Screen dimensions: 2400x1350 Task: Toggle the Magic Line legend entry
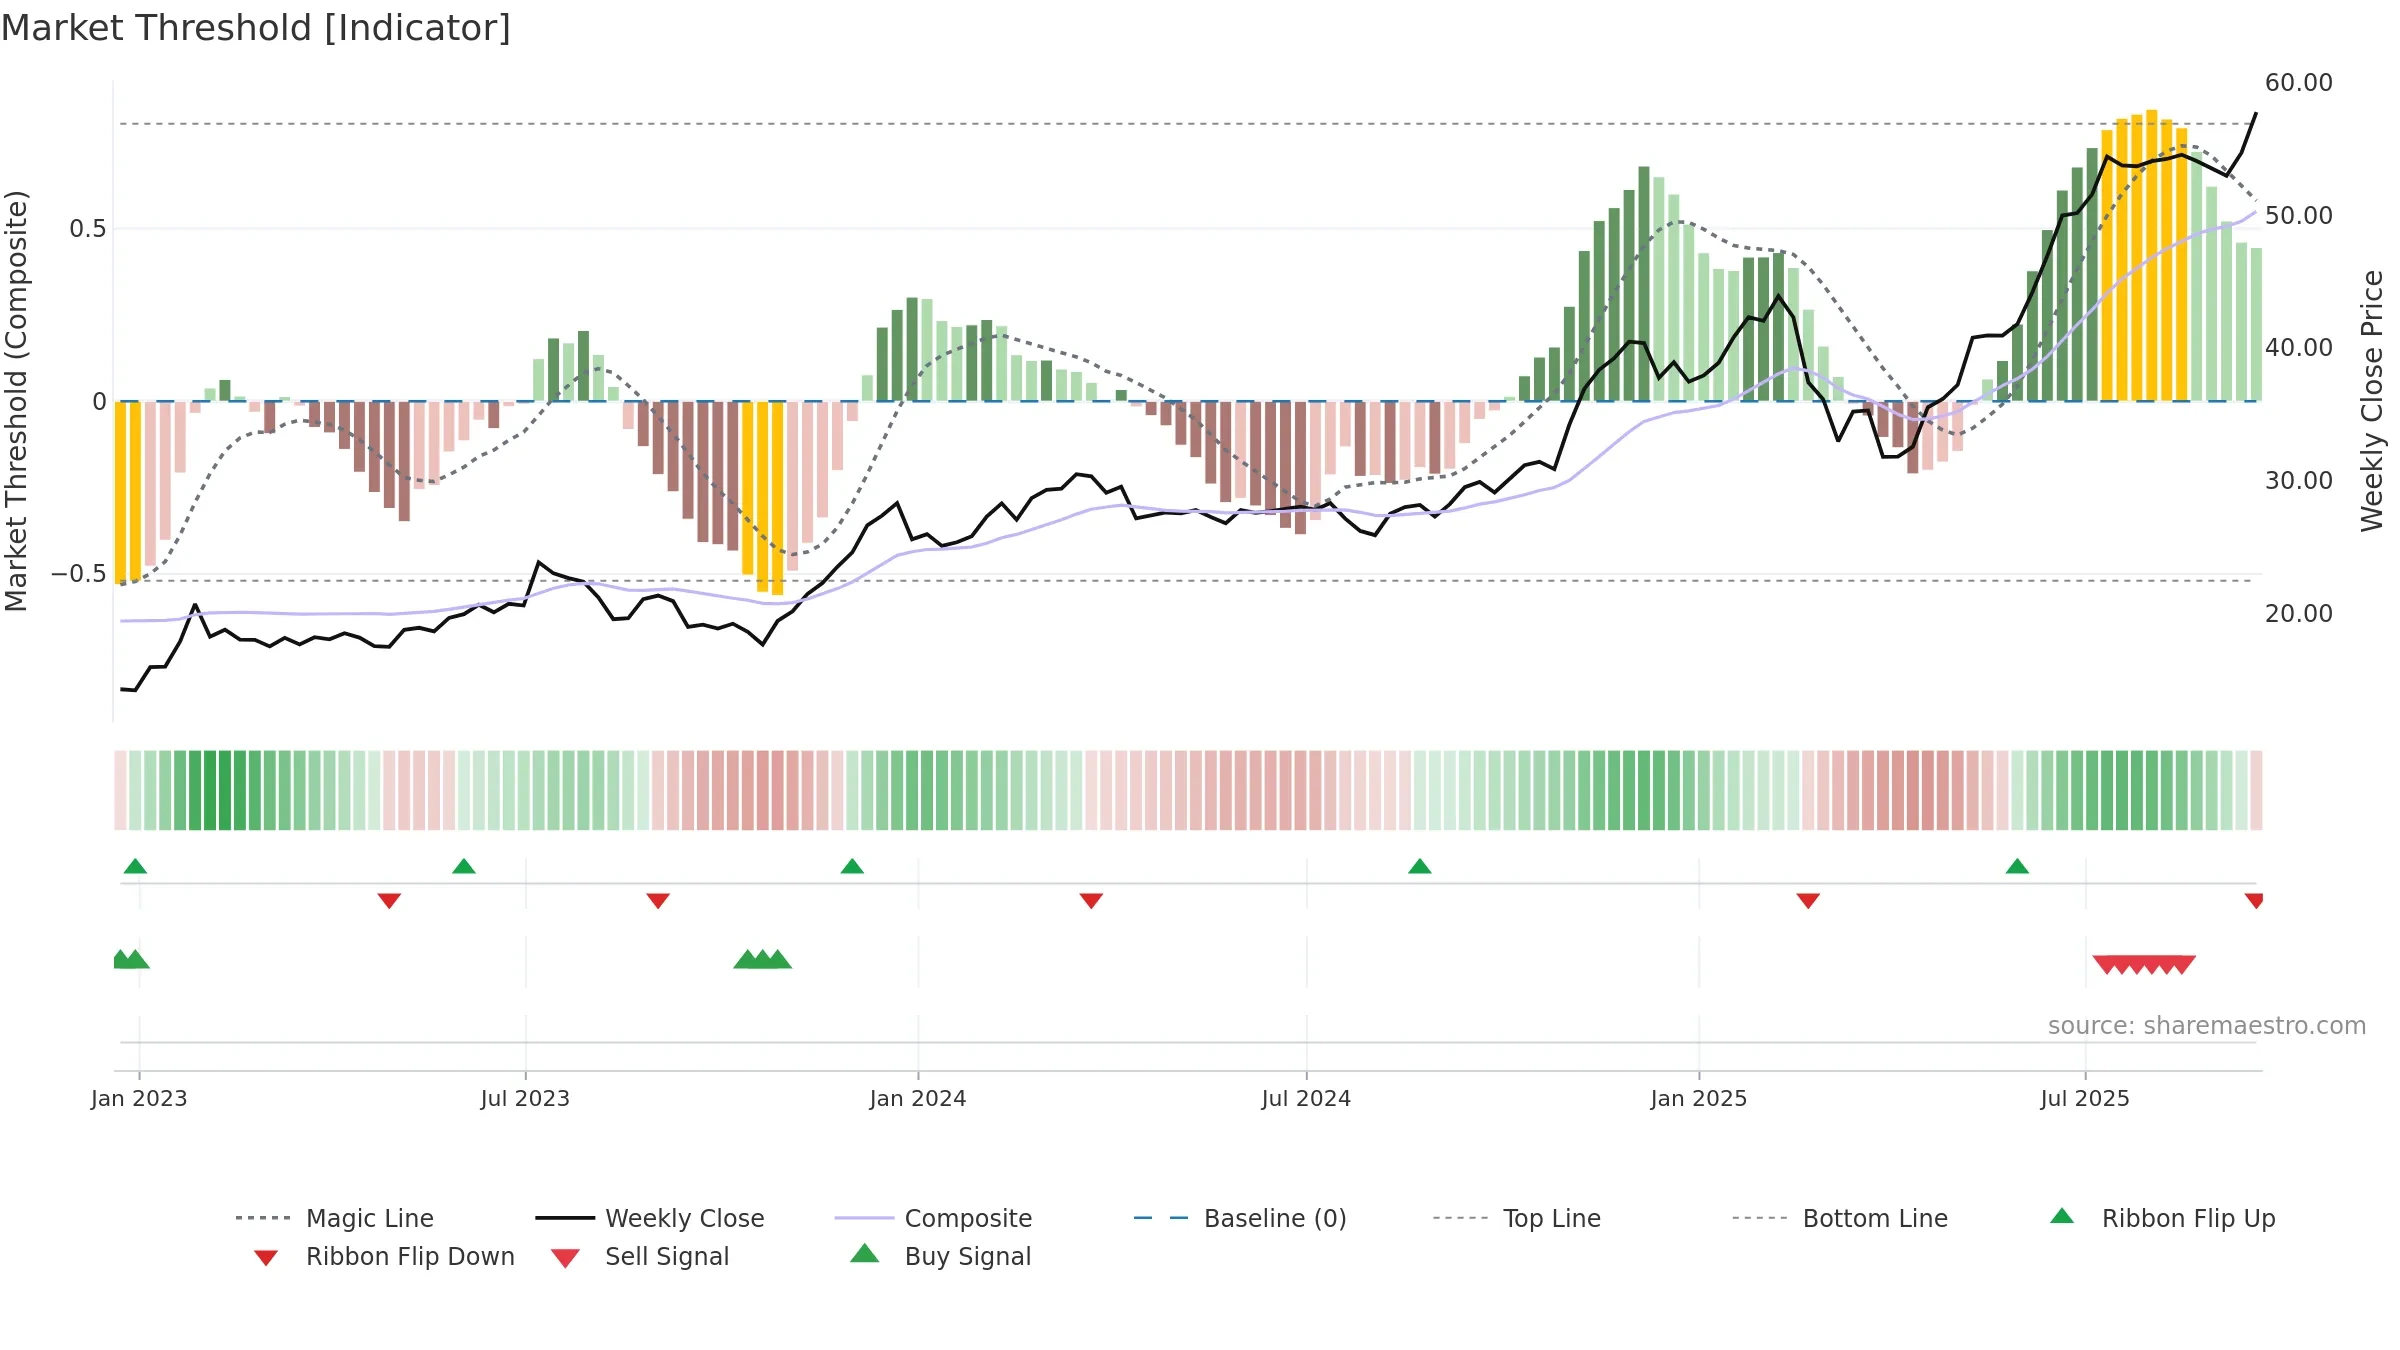[x=335, y=1218]
